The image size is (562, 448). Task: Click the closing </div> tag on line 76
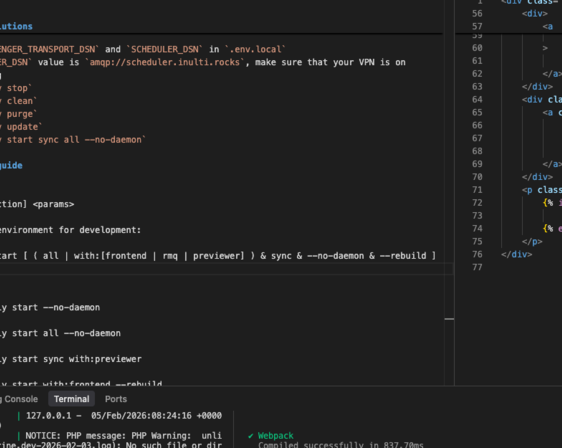pyautogui.click(x=516, y=254)
